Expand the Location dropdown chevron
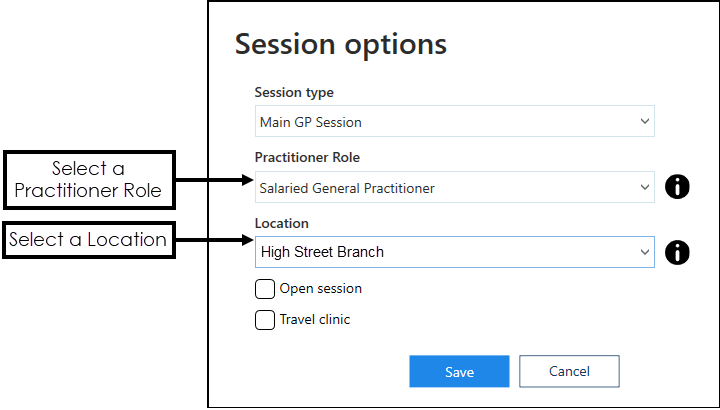The height and width of the screenshot is (410, 720). (643, 252)
